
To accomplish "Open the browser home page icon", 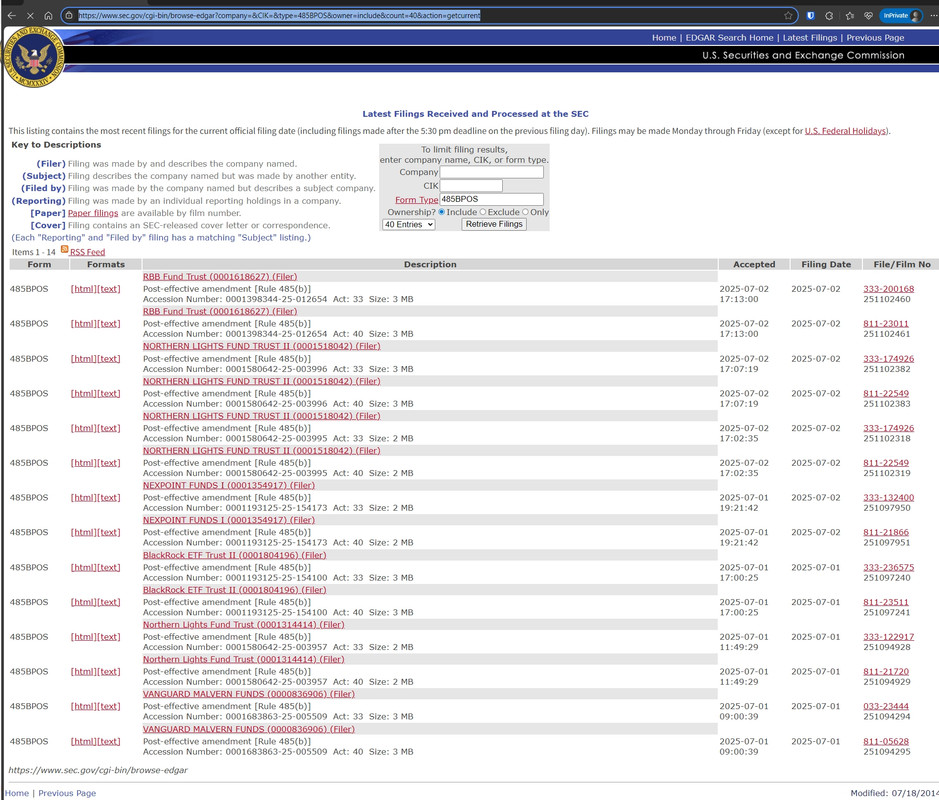I will point(49,16).
